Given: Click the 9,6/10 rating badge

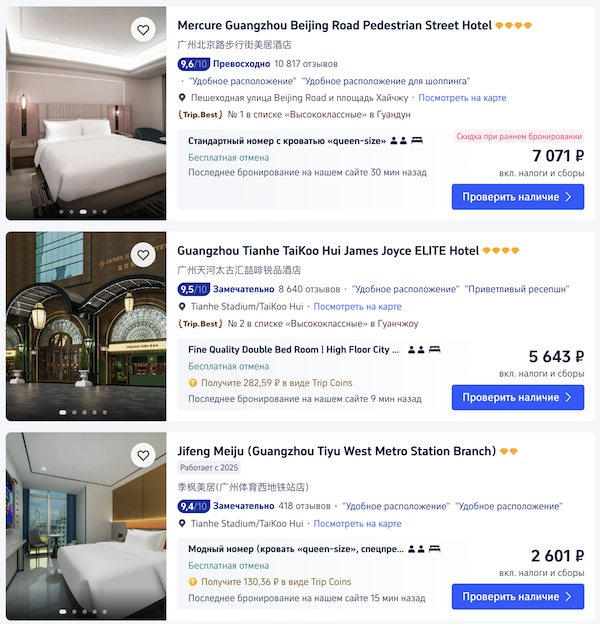Looking at the screenshot, I should click(193, 64).
